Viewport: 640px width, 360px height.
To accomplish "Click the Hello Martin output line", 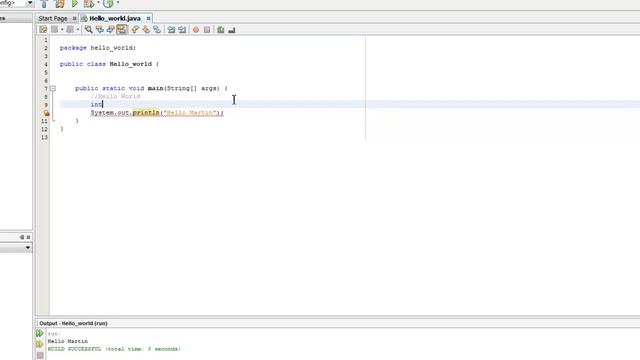I will (x=67, y=341).
